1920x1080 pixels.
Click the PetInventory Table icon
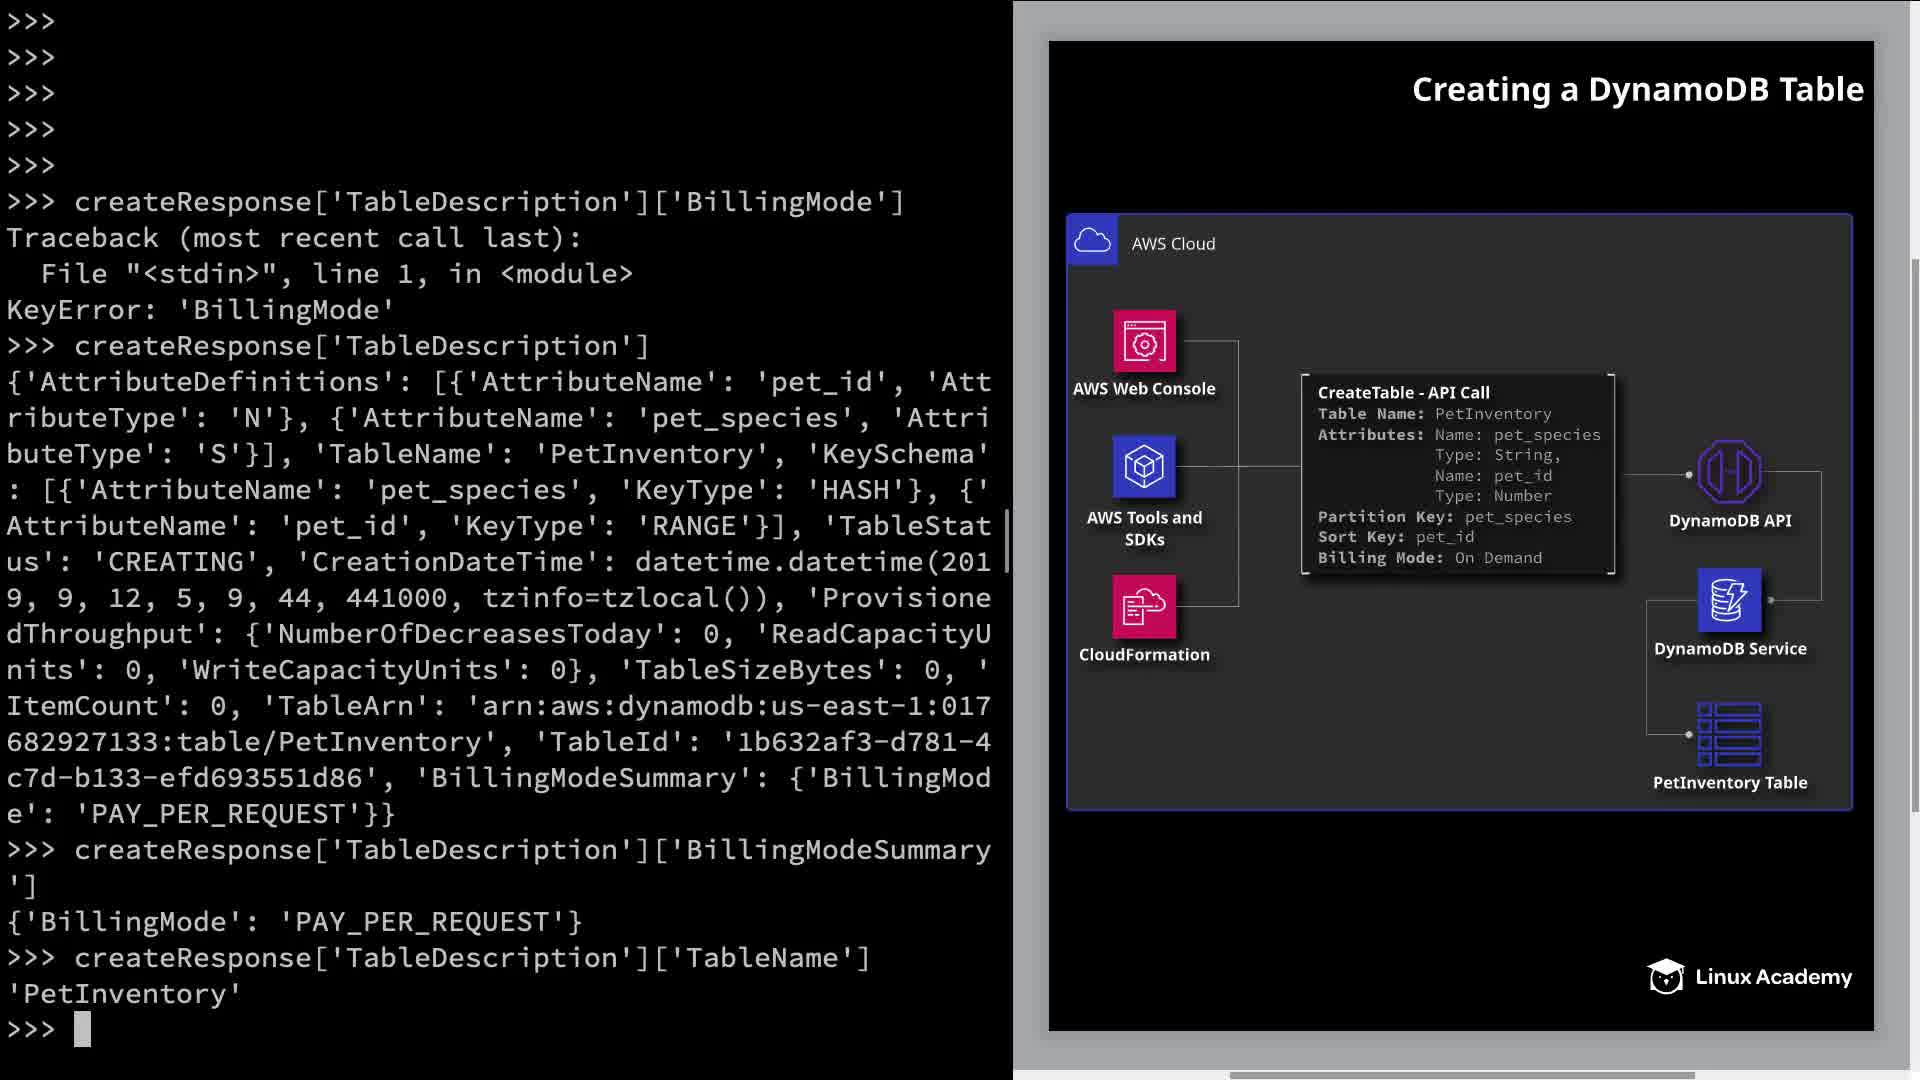coord(1729,734)
